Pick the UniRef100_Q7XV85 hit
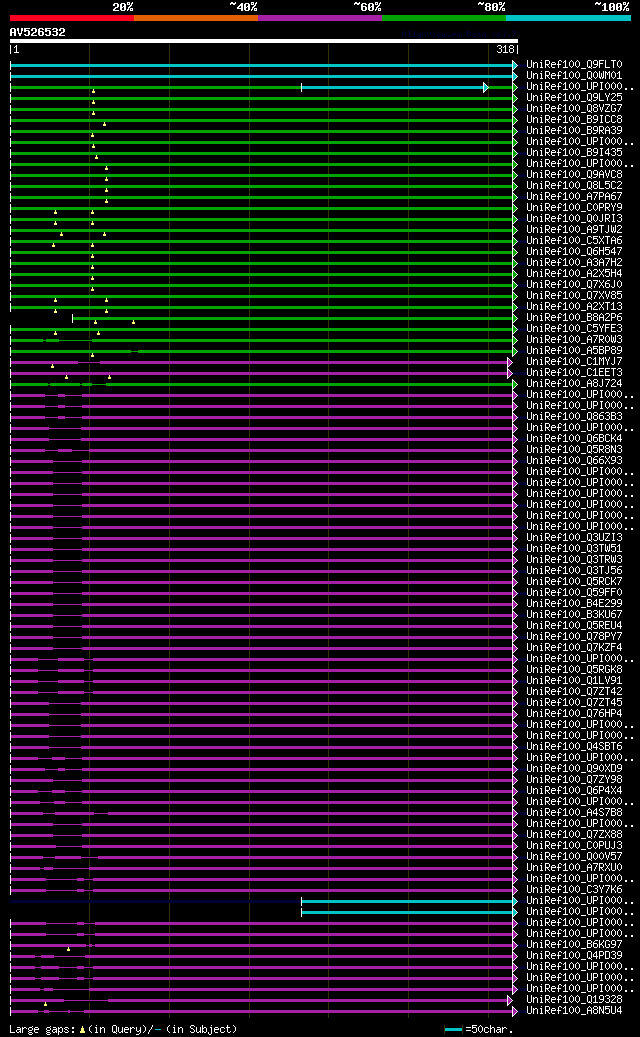 tap(574, 296)
